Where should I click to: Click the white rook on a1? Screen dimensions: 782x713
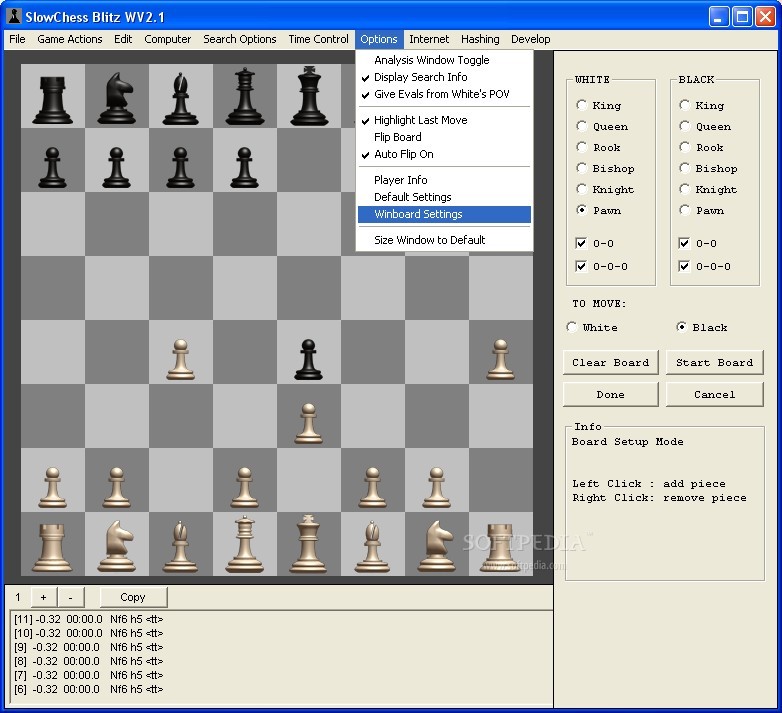pos(52,547)
